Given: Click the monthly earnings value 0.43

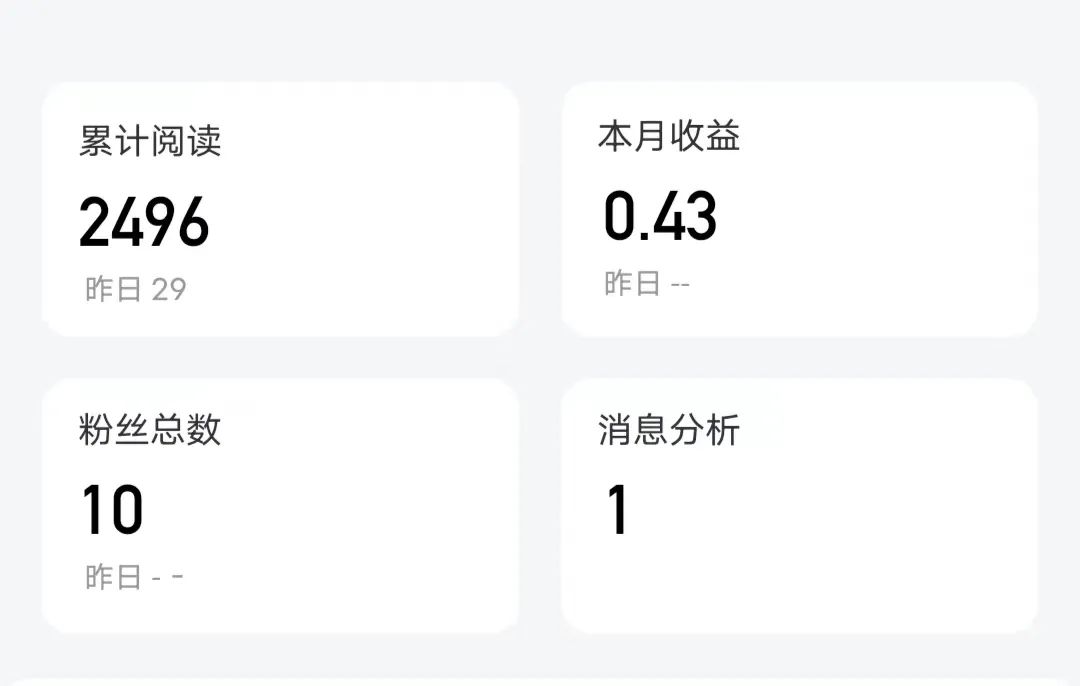Looking at the screenshot, I should tap(658, 218).
